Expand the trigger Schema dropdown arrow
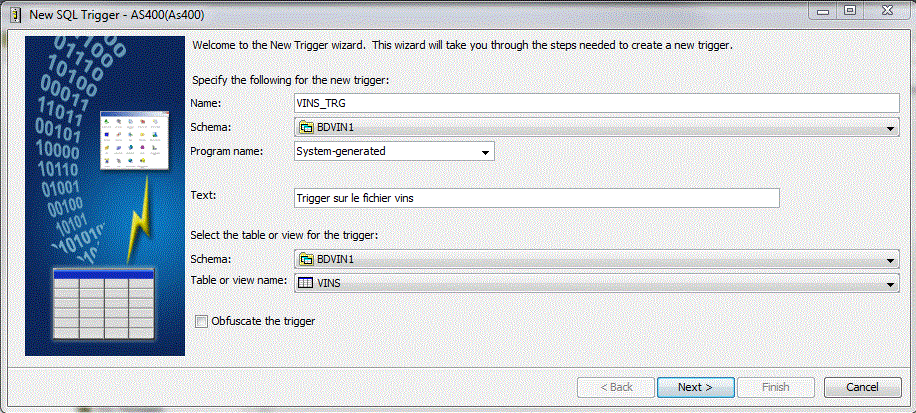The height and width of the screenshot is (413, 916). coord(891,128)
